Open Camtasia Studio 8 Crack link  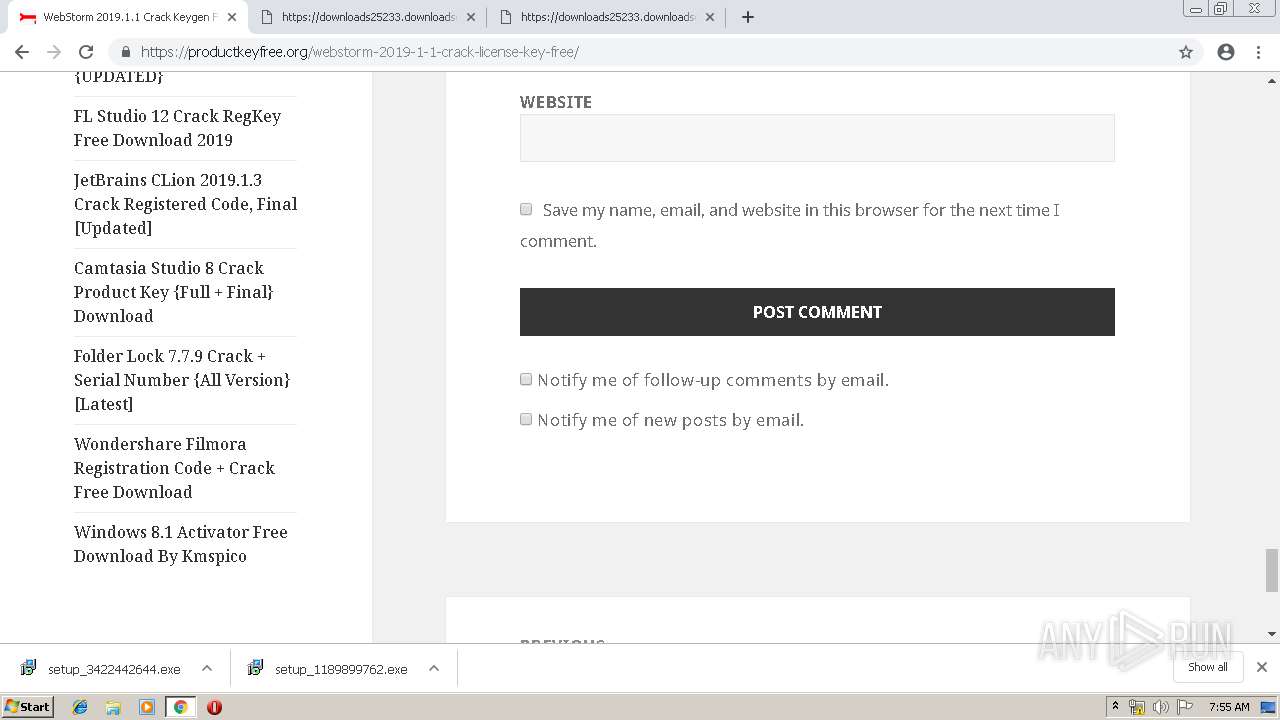(x=173, y=292)
